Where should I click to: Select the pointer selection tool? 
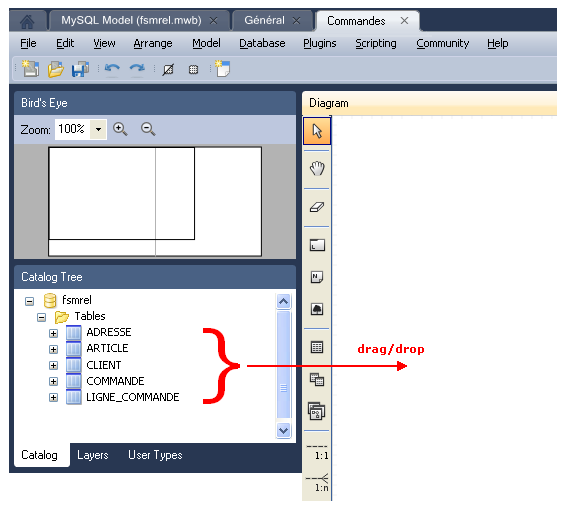pyautogui.click(x=317, y=131)
